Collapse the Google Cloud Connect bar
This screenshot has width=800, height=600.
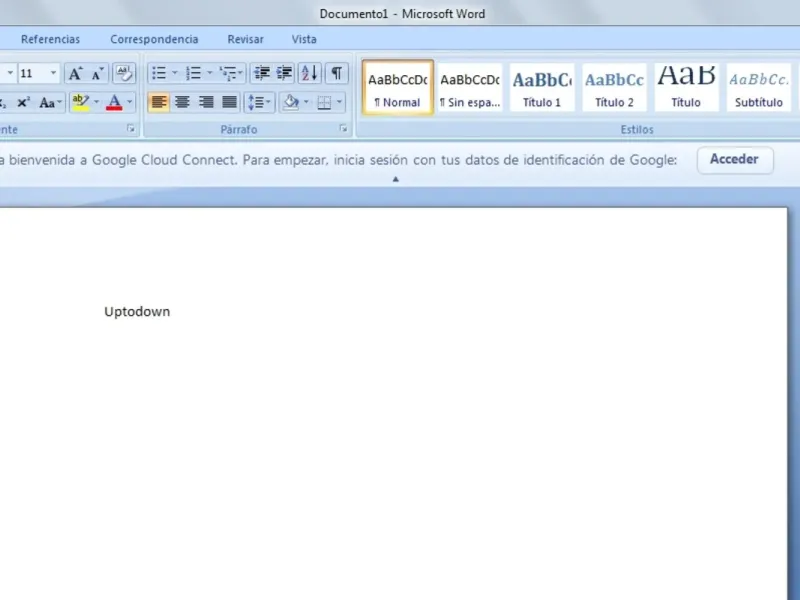coord(395,179)
